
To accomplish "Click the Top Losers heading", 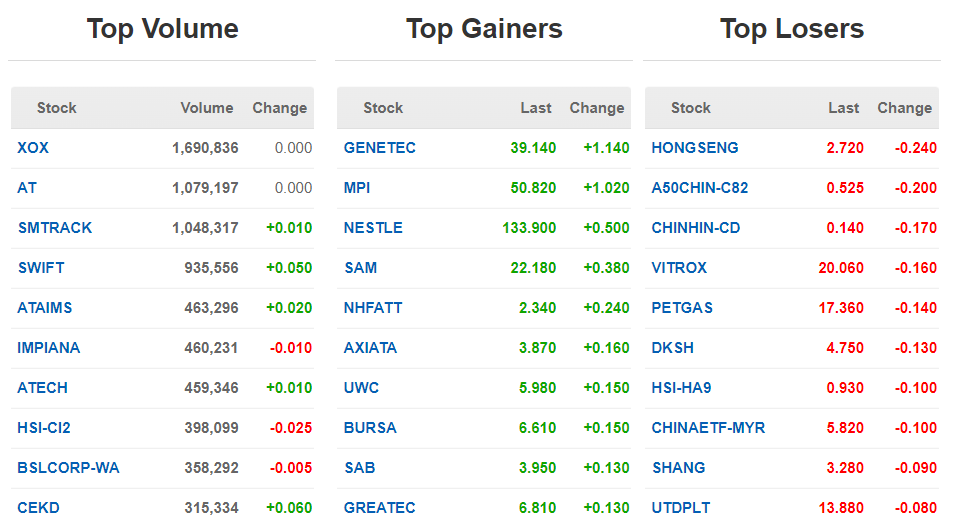I will [792, 29].
